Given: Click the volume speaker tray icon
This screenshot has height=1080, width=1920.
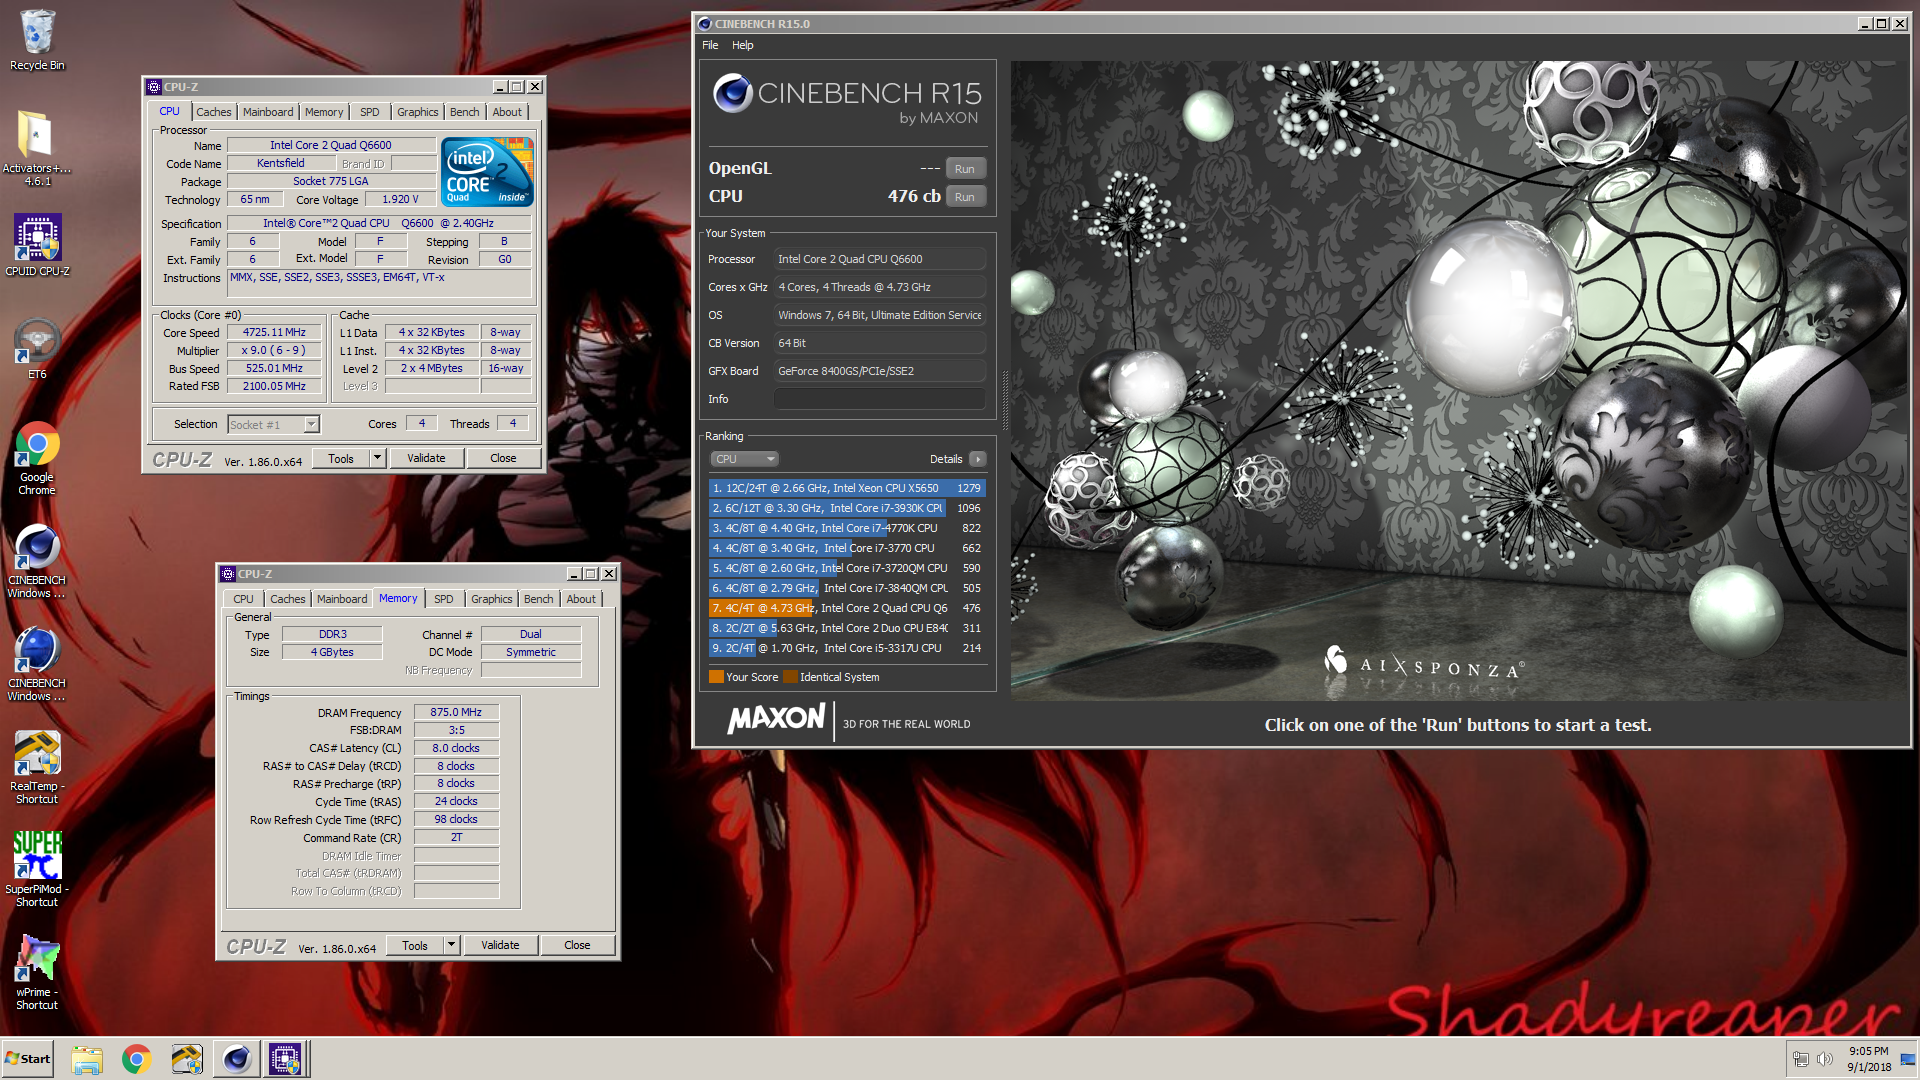Looking at the screenshot, I should (1825, 1059).
